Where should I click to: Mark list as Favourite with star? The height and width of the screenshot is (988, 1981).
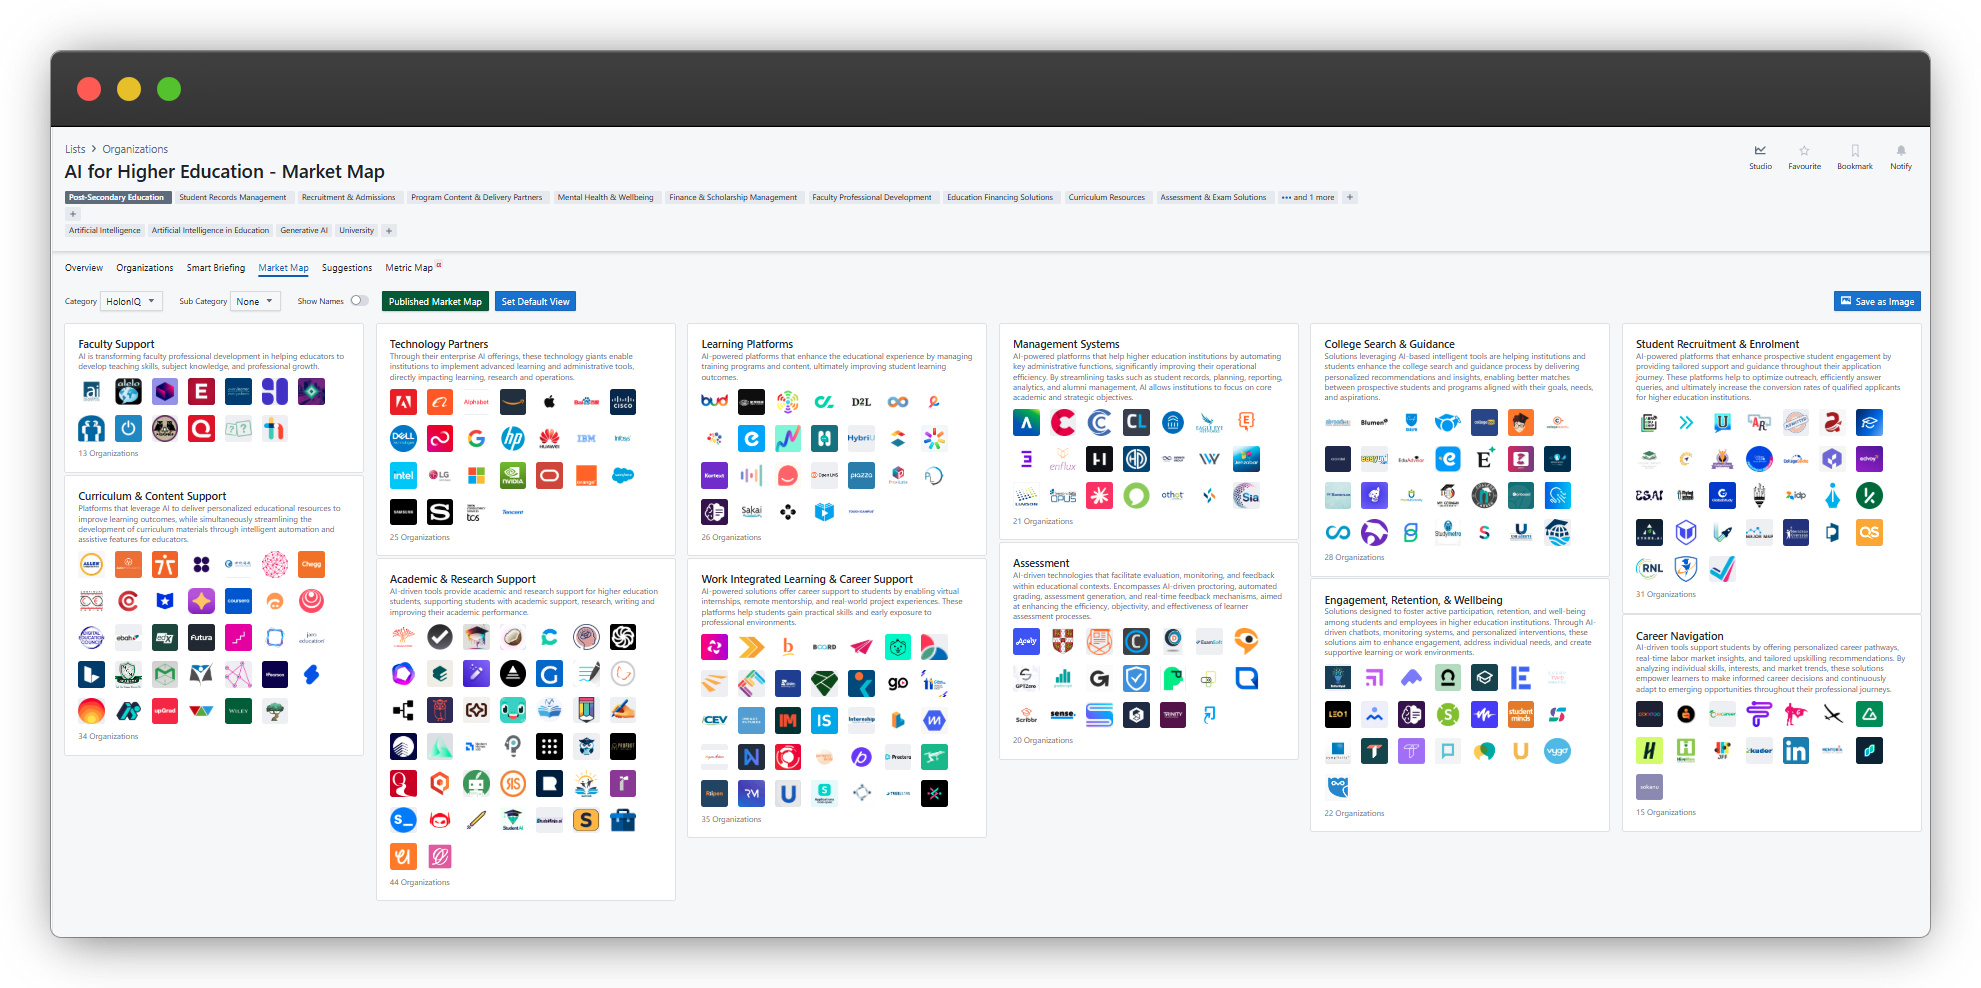(x=1804, y=151)
